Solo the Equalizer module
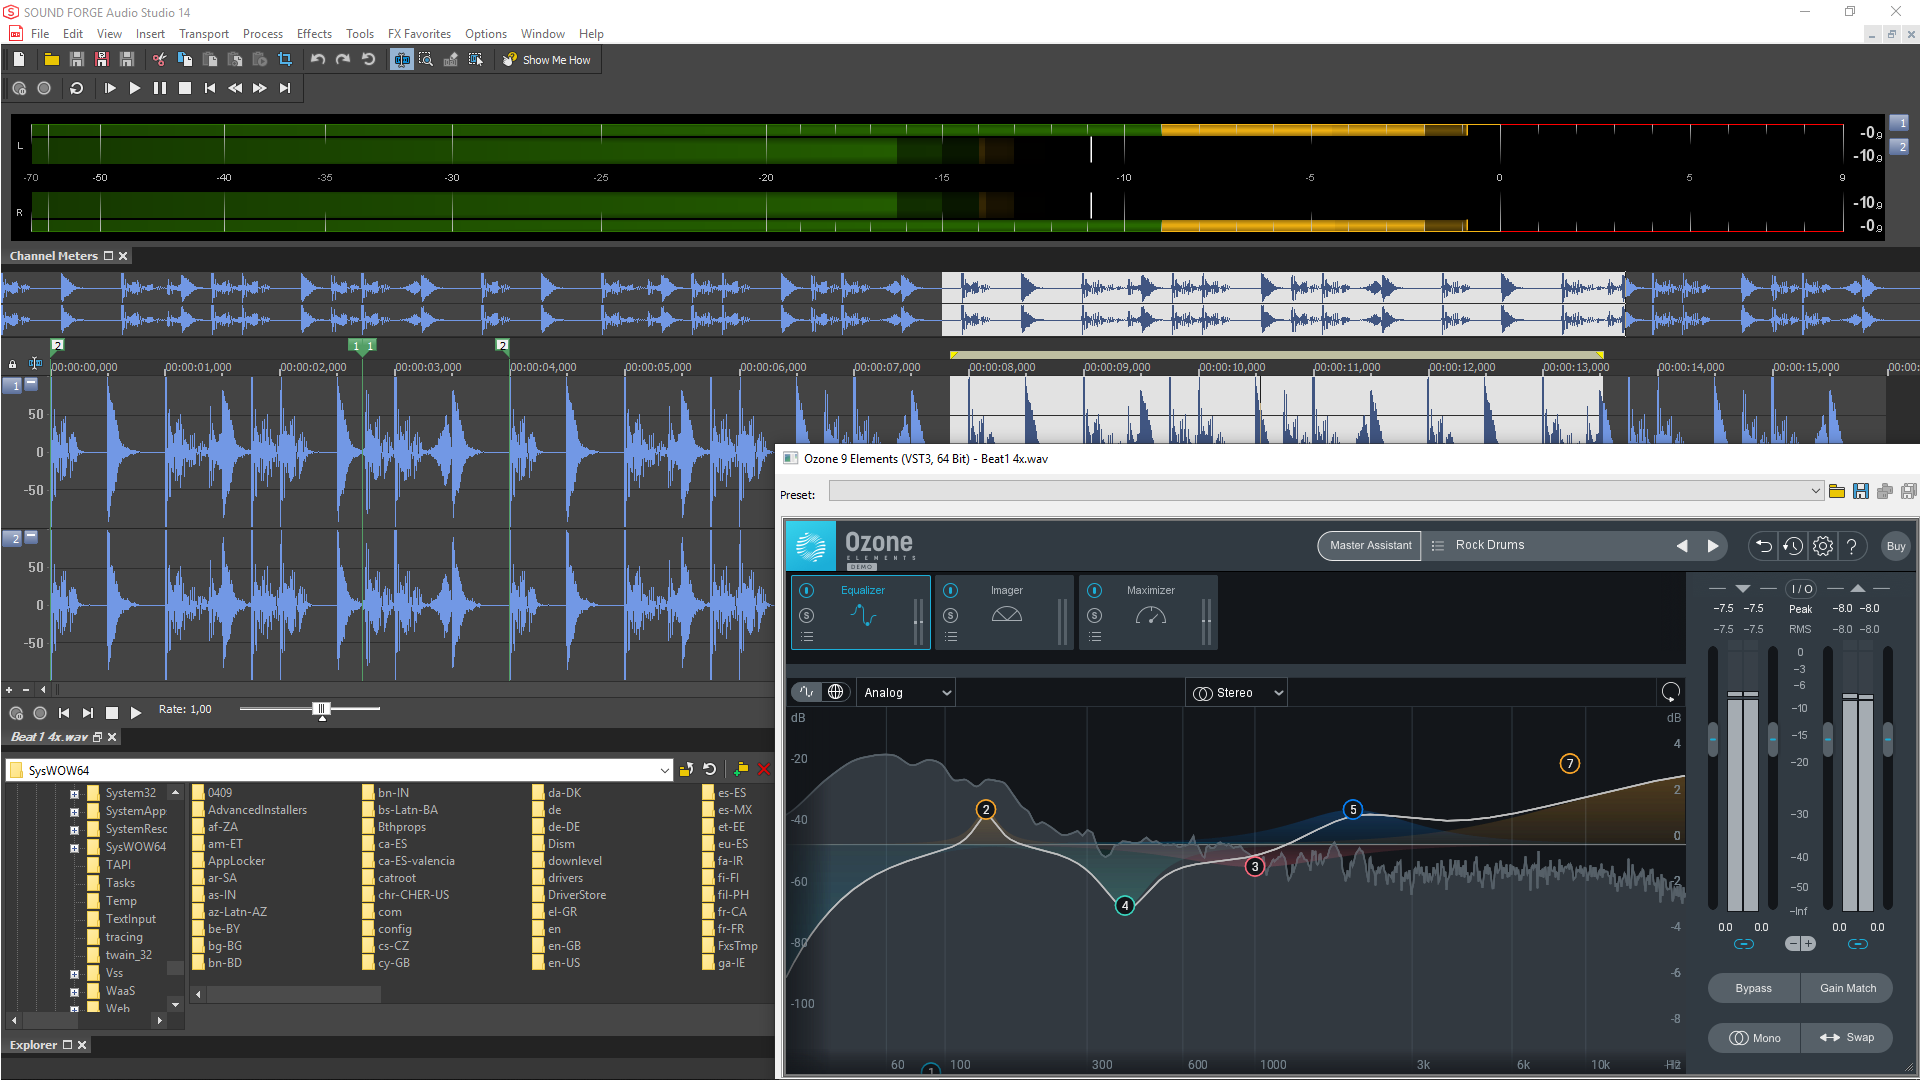1920x1080 pixels. tap(807, 616)
